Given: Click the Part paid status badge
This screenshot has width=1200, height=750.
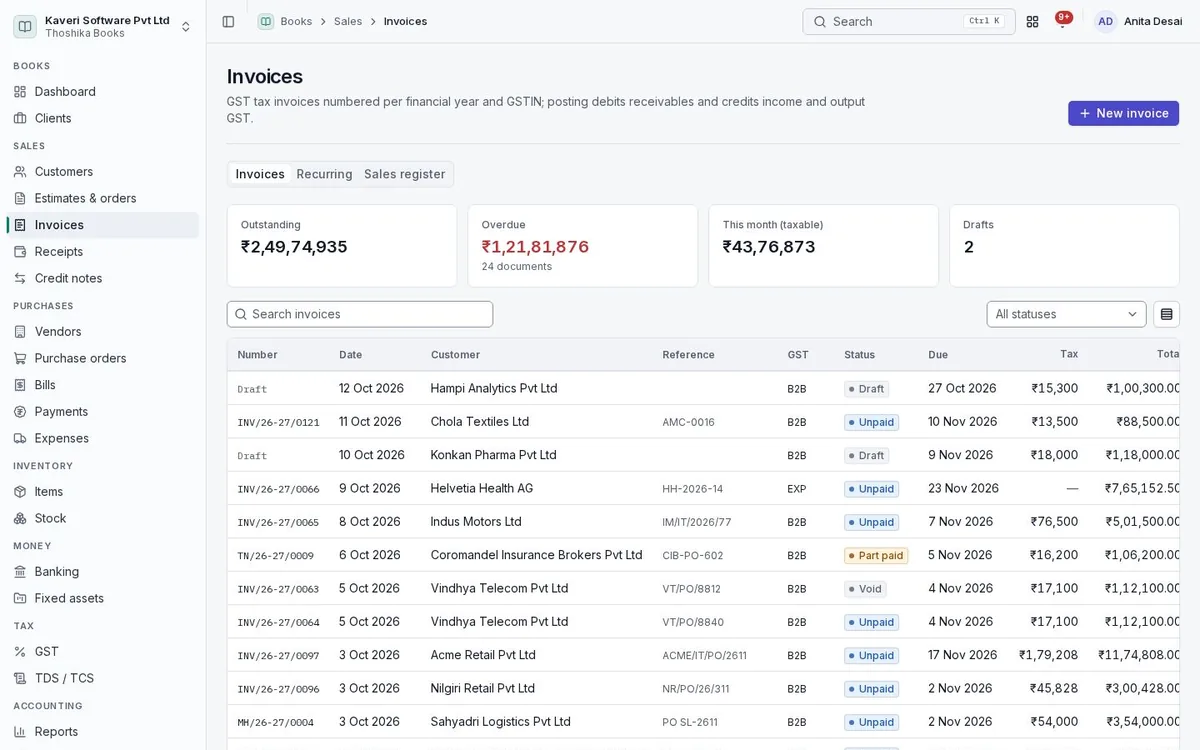Looking at the screenshot, I should [876, 556].
